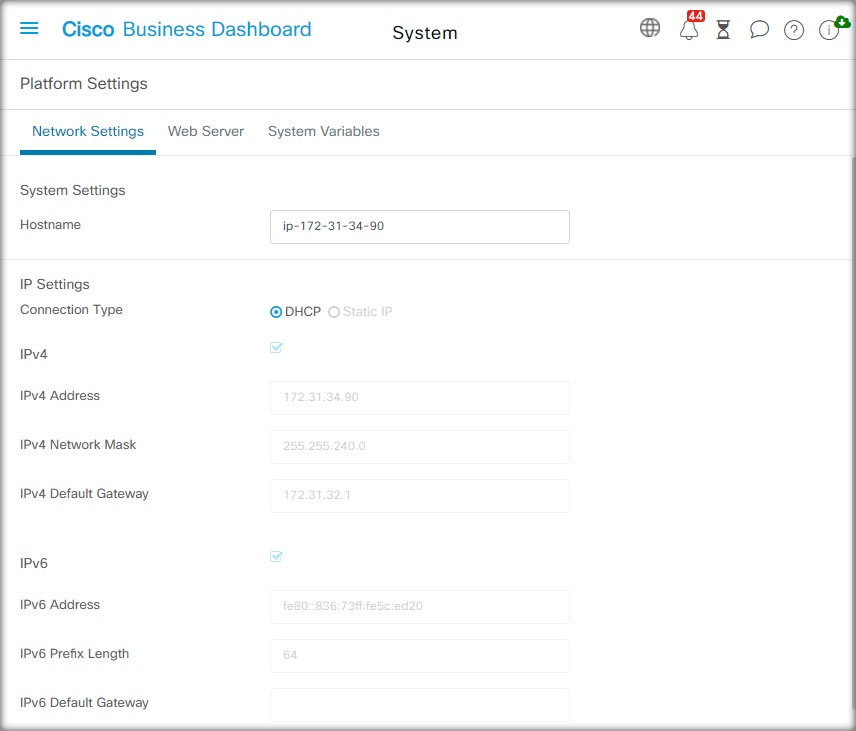Click the green update cloud badge
This screenshot has height=731, width=856.
tap(842, 22)
